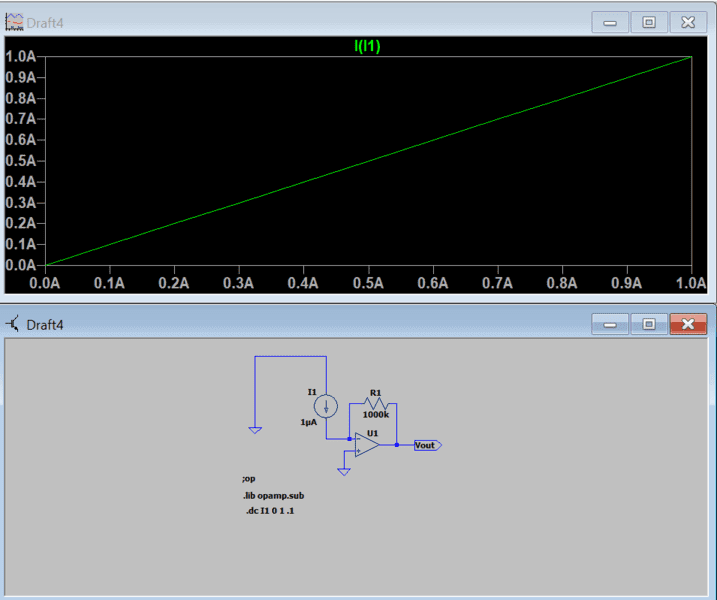Click the schematic window transistor icon
This screenshot has height=600, width=717.
pos(15,323)
